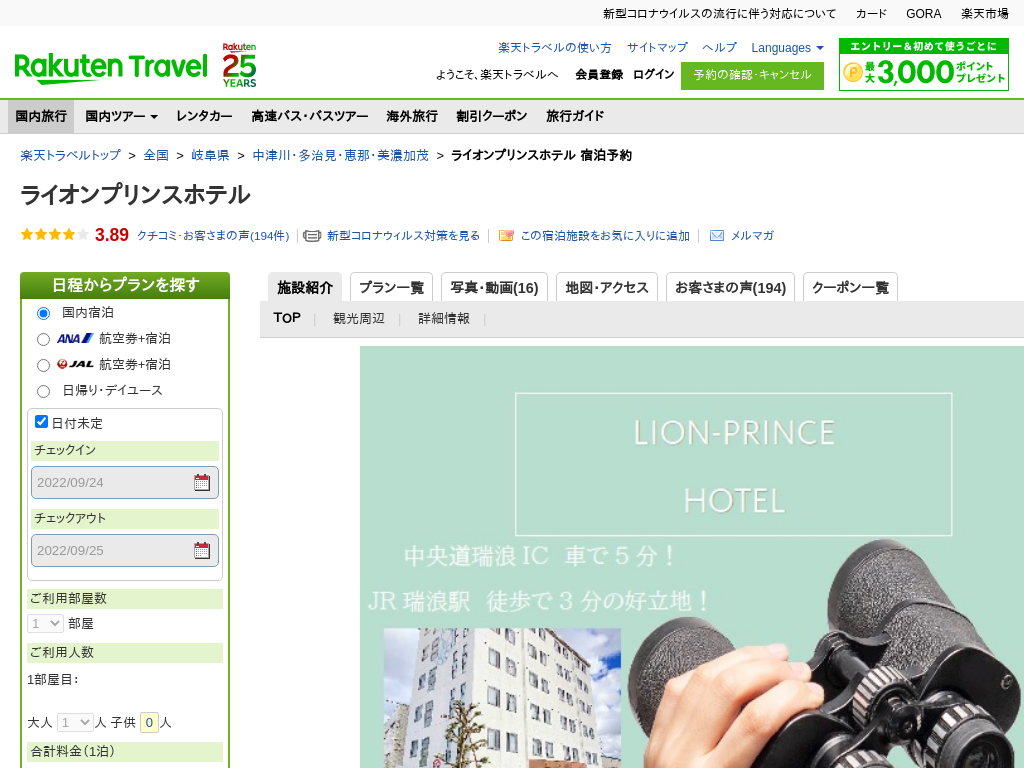
Task: Click この宿泊施設をお気に入りに追加 link
Action: click(605, 236)
